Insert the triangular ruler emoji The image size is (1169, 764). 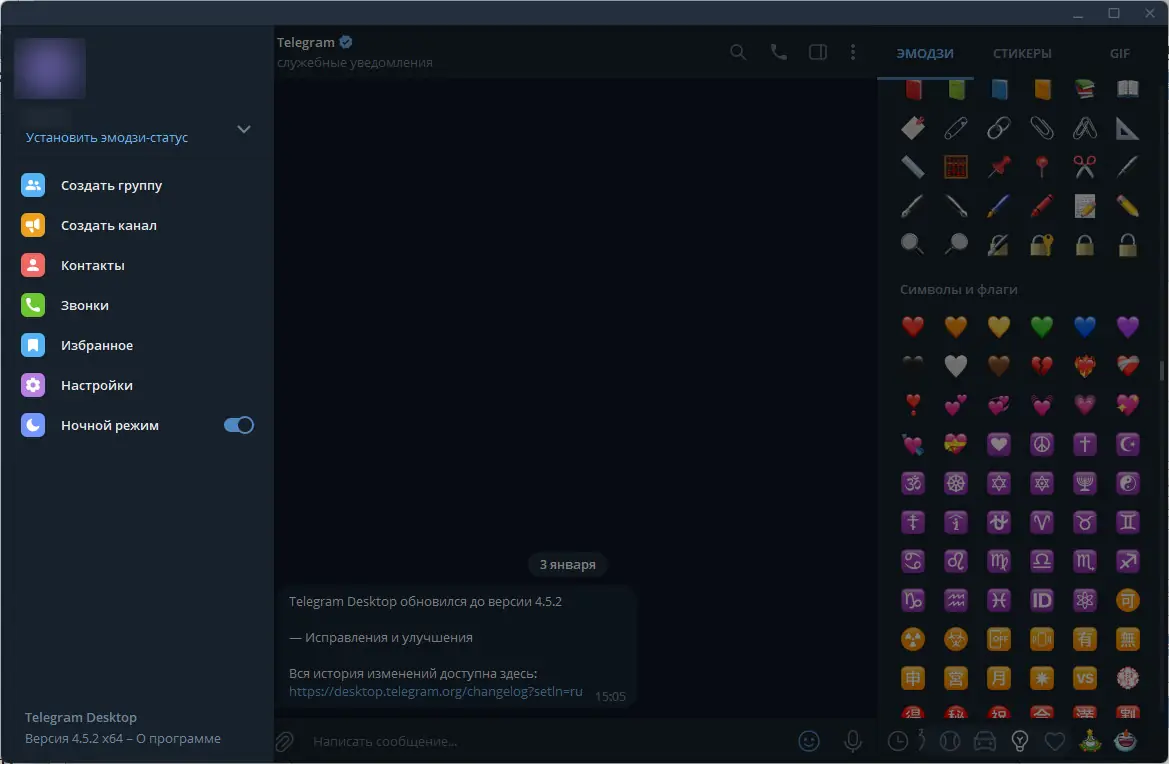point(1127,127)
